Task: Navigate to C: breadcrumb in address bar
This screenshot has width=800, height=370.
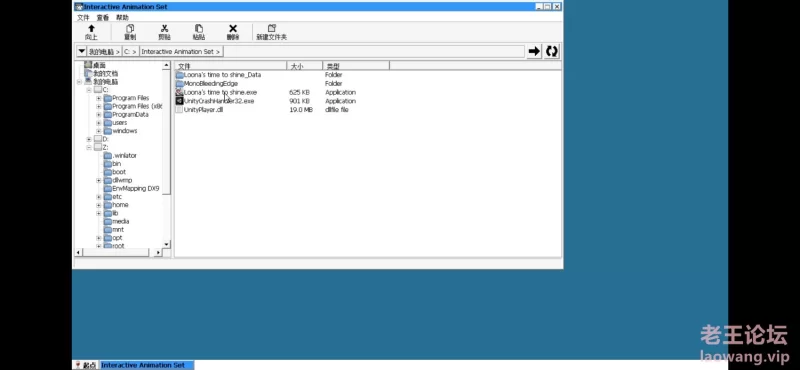Action: click(x=130, y=52)
